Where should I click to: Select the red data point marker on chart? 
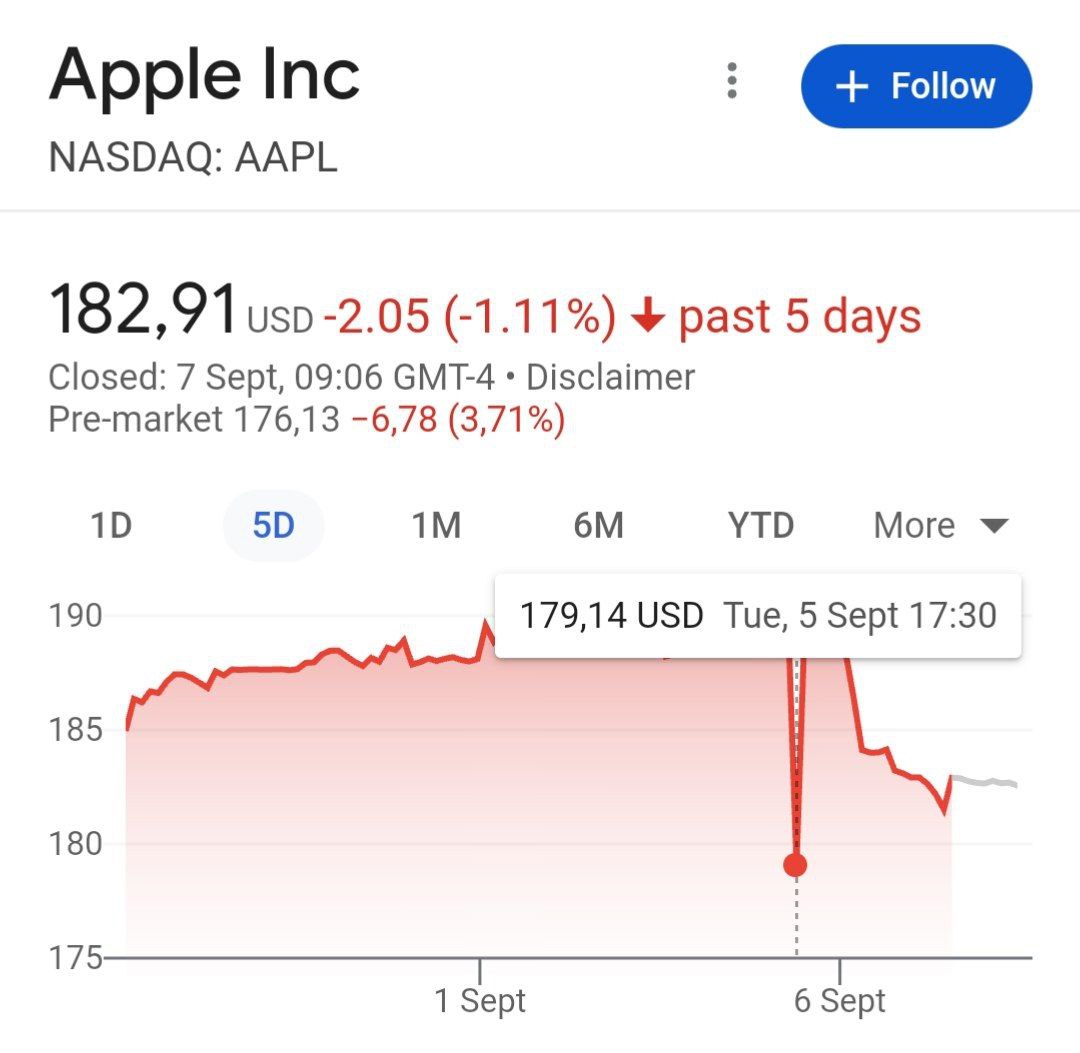[x=795, y=865]
